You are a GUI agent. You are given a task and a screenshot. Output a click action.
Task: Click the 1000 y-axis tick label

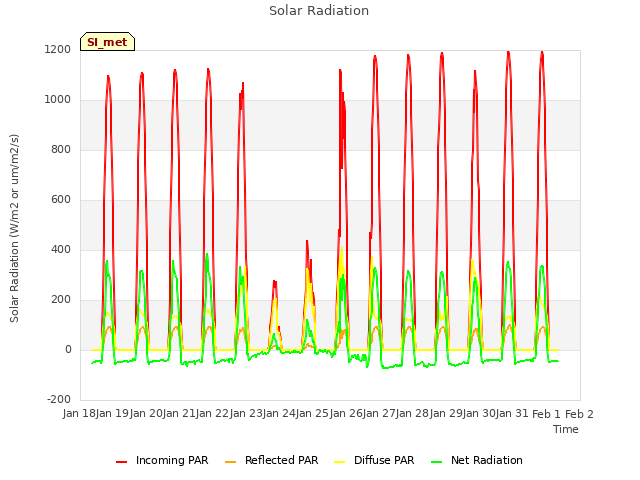58,100
